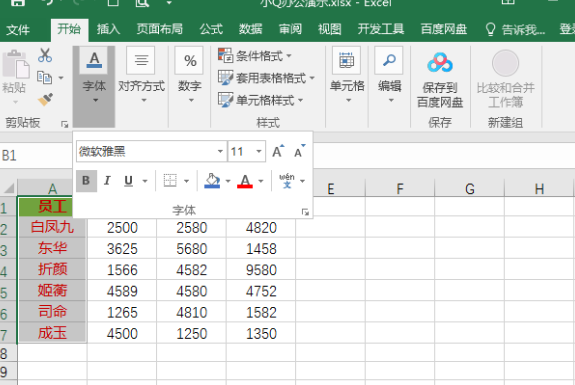This screenshot has height=385, width=575.
Task: Select cell containing 折颜
Action: click(x=52, y=270)
